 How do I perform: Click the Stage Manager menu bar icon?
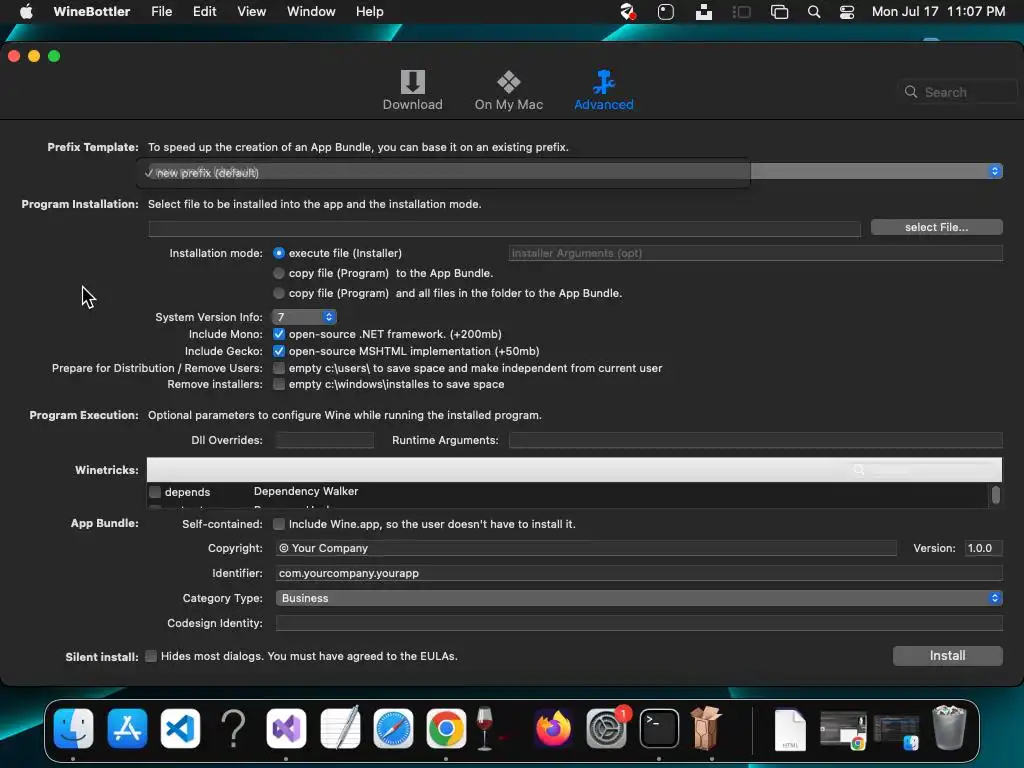click(x=741, y=12)
